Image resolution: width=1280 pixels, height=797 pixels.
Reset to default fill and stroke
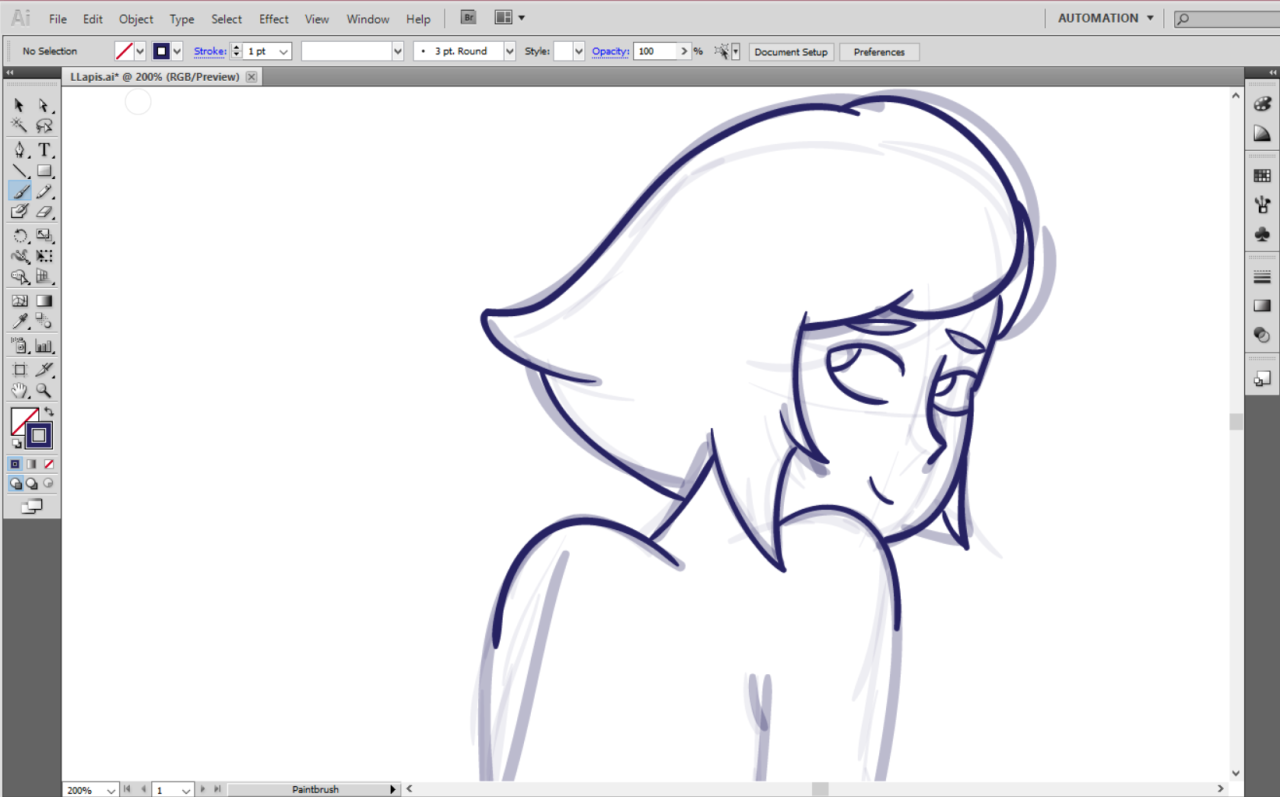(16, 442)
